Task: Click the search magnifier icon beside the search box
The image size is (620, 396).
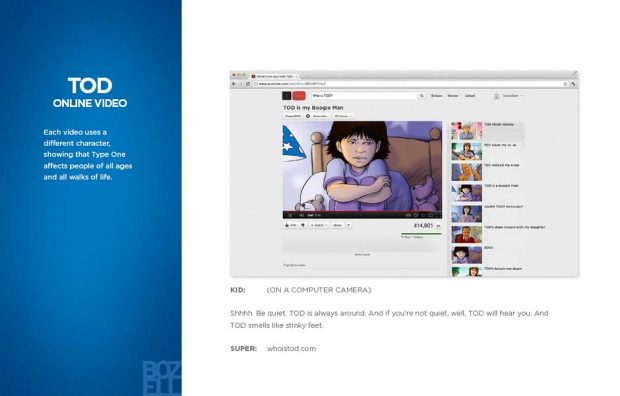Action: pos(422,96)
